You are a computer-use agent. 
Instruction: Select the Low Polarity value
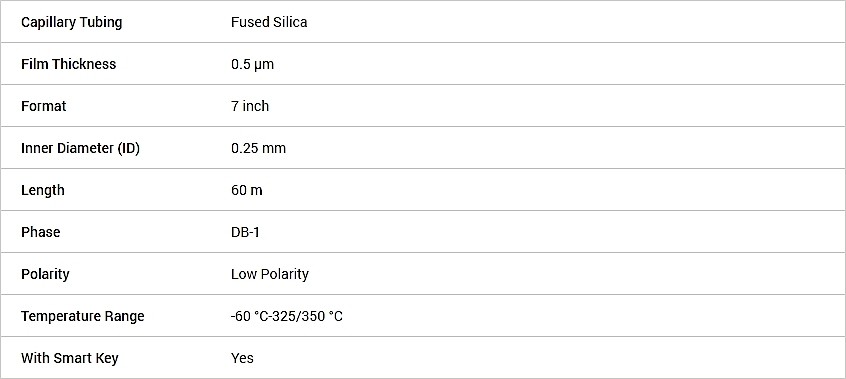(270, 274)
